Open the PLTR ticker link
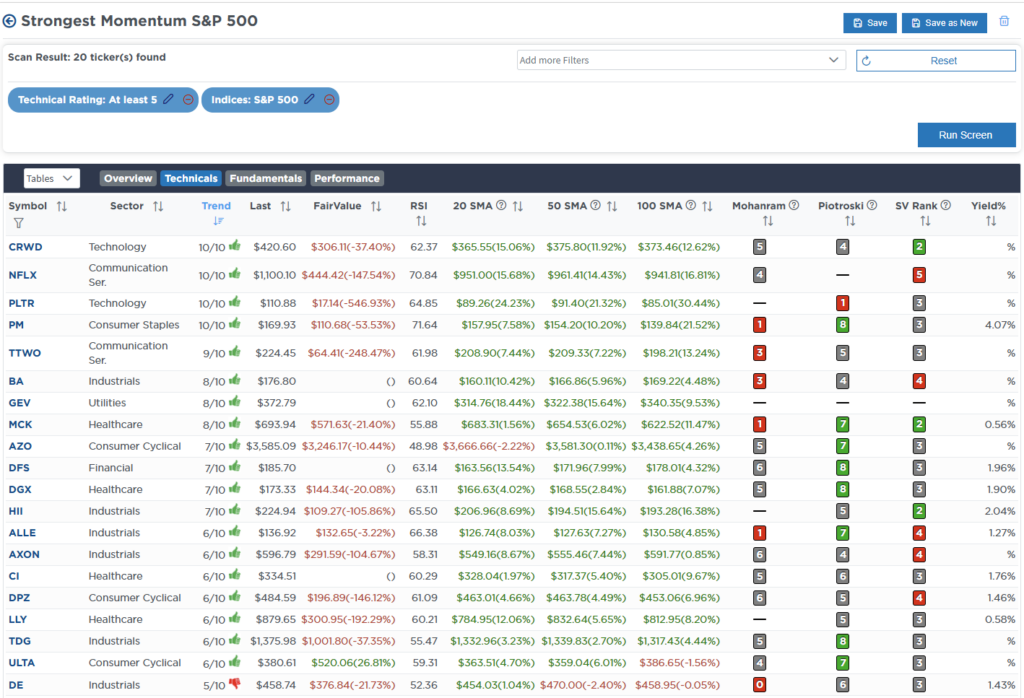The height and width of the screenshot is (698, 1024). coord(22,303)
